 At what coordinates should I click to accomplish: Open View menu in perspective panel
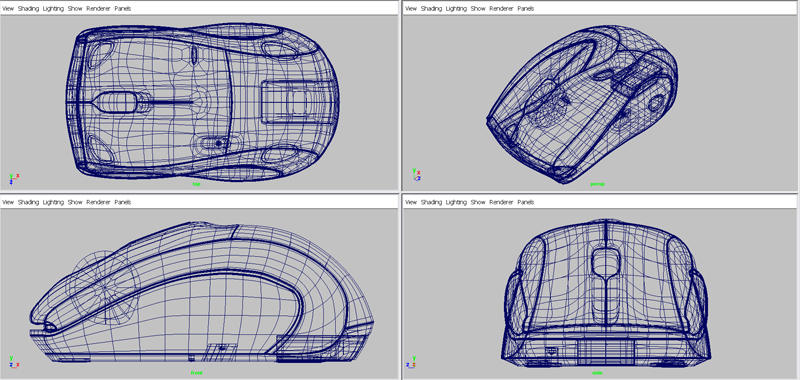[x=411, y=9]
